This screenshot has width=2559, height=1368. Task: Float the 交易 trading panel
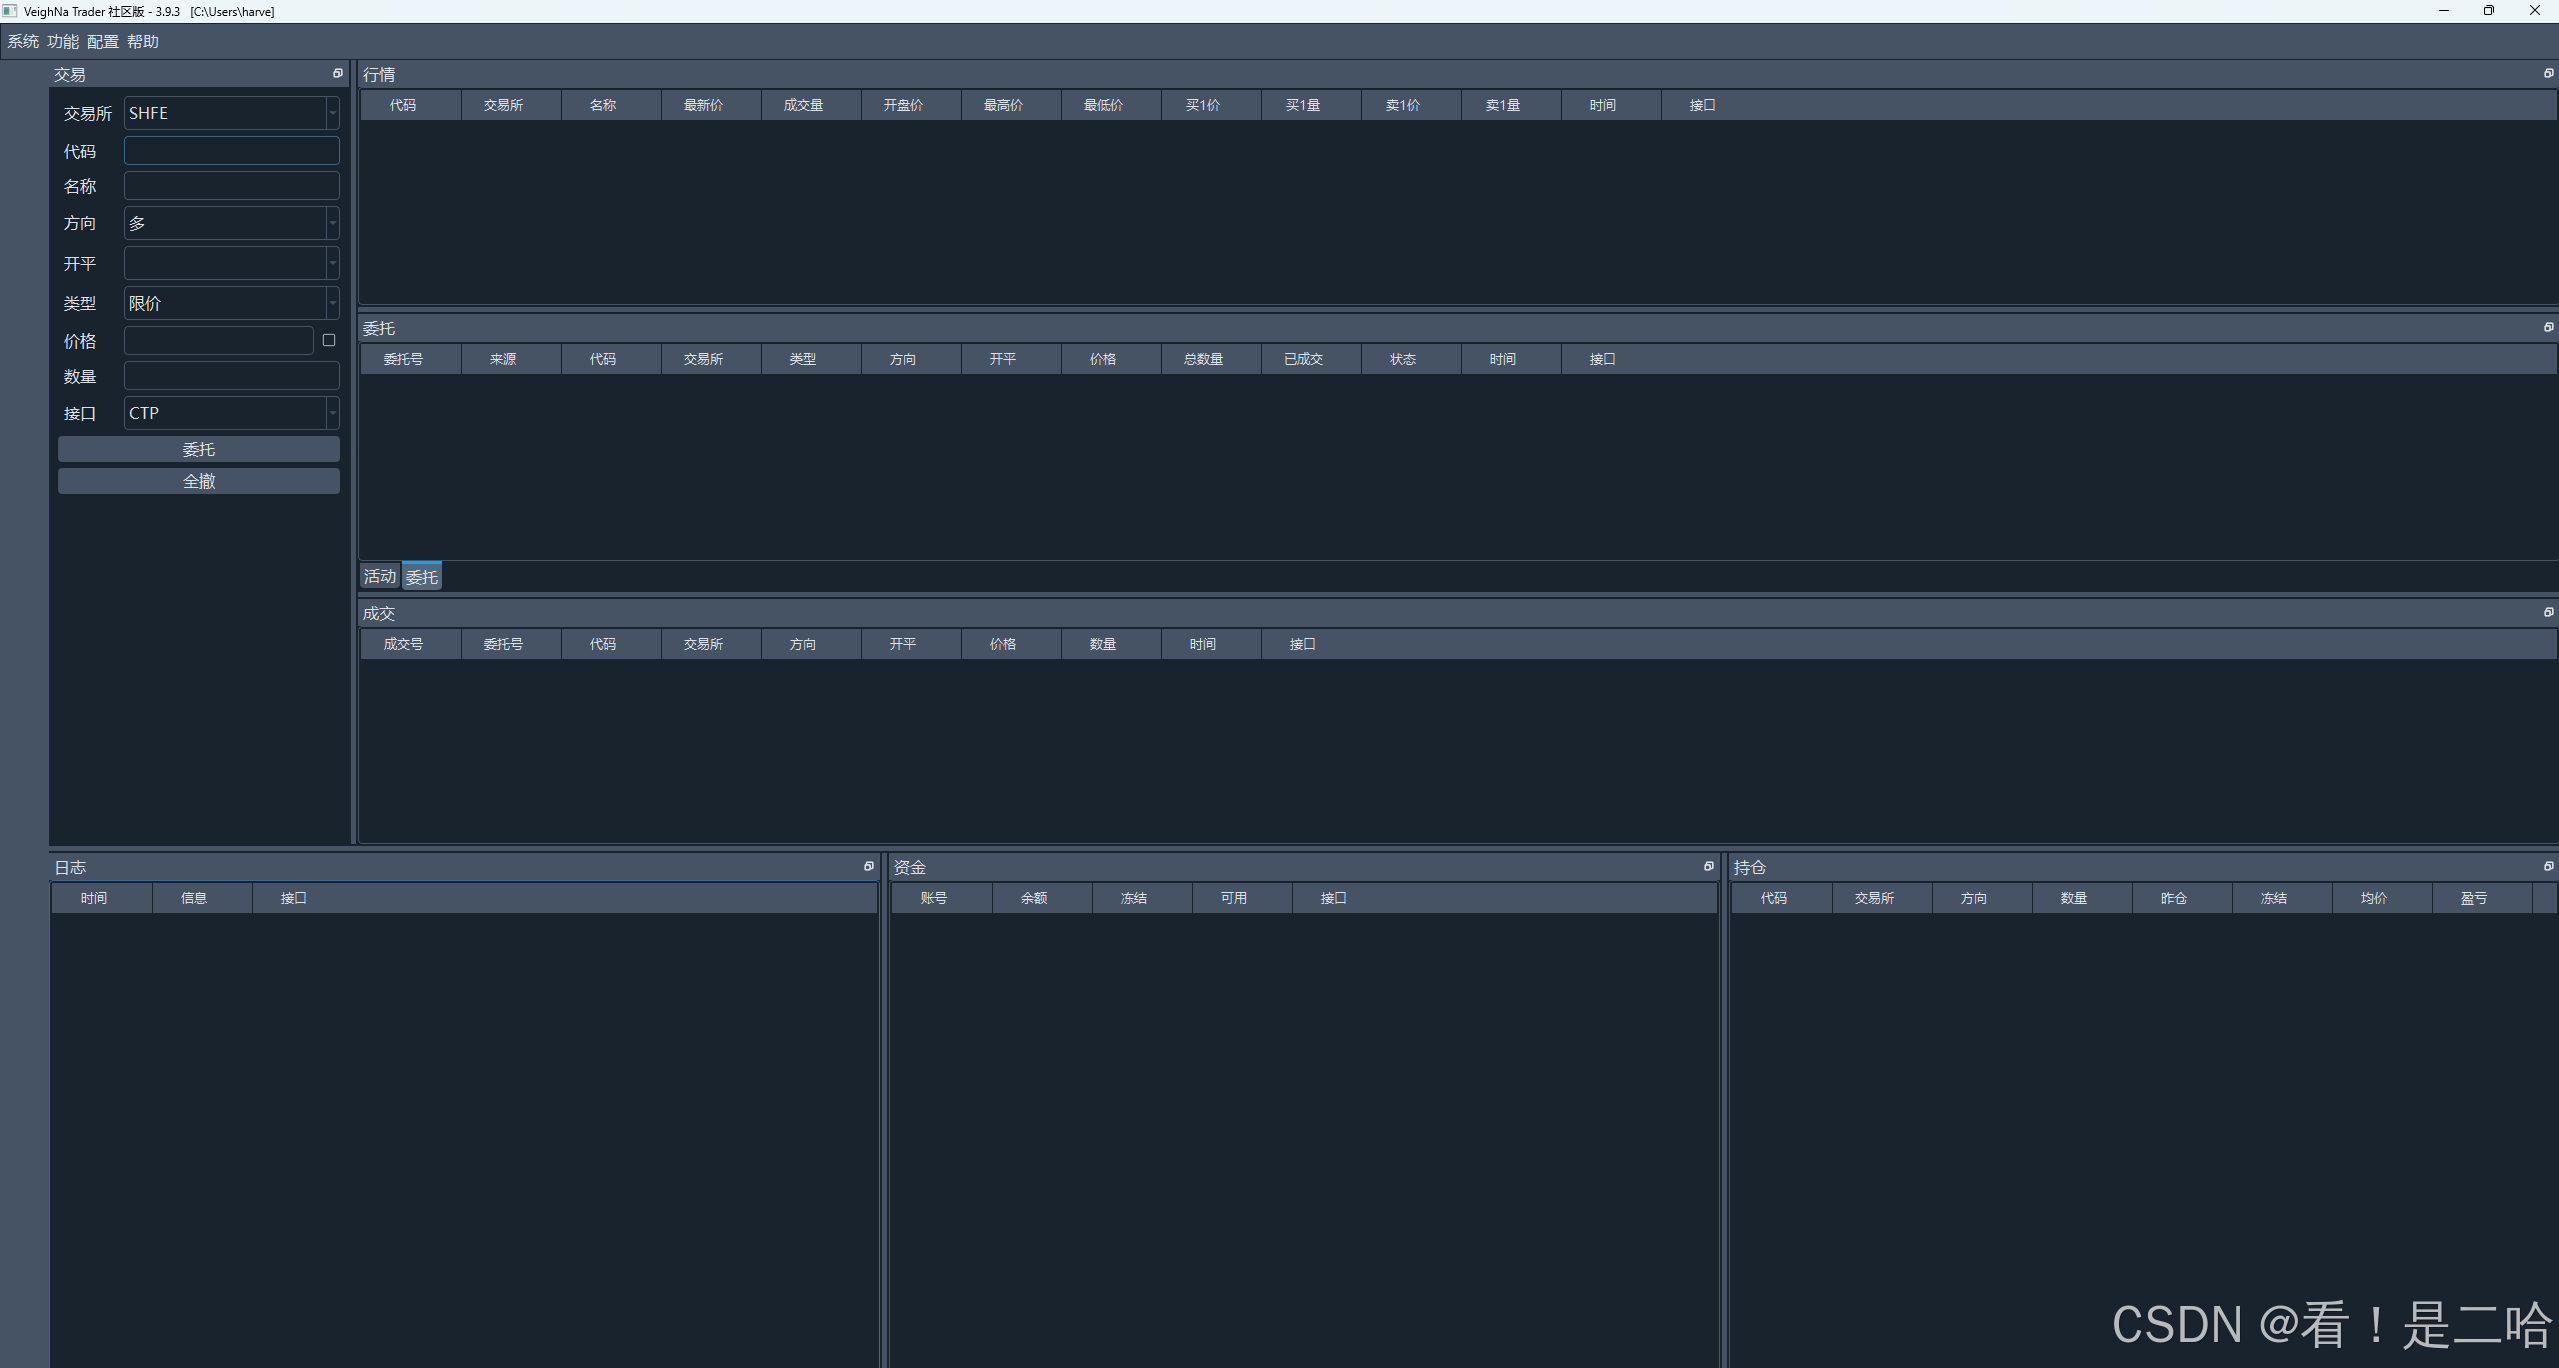[337, 74]
